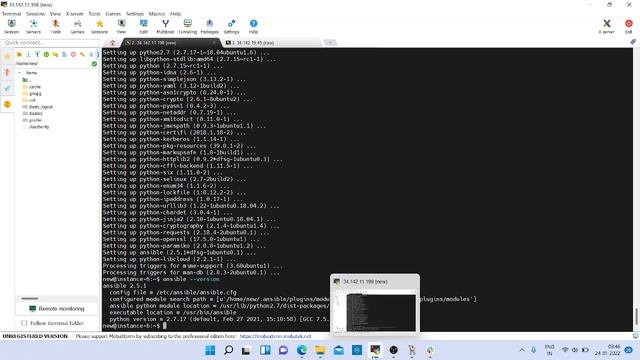The width and height of the screenshot is (640, 360).
Task: Open the Sessions menu
Action: pyautogui.click(x=36, y=13)
